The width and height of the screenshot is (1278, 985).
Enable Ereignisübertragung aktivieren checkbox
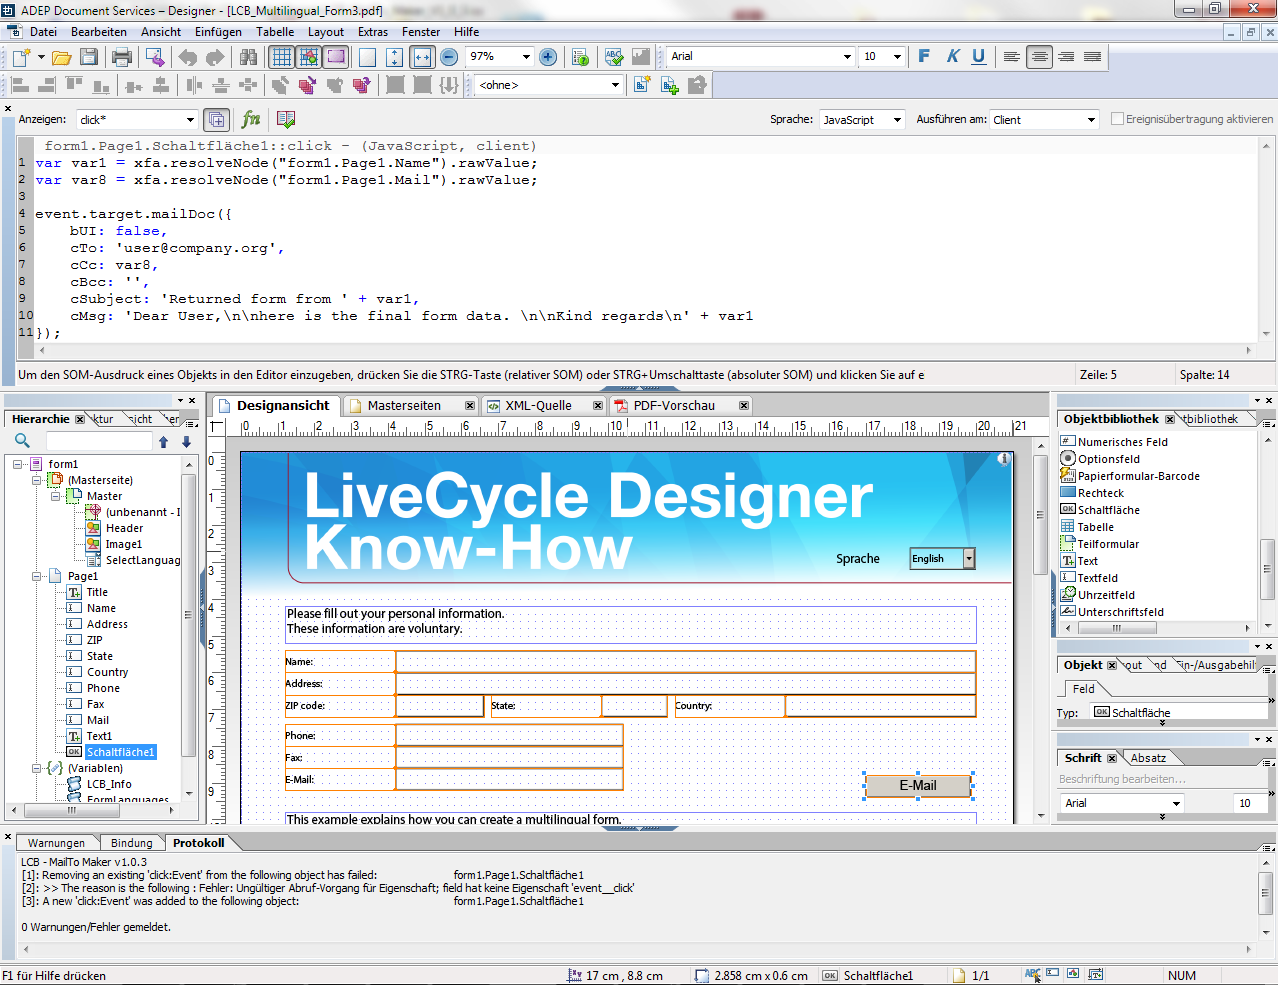[x=1118, y=119]
